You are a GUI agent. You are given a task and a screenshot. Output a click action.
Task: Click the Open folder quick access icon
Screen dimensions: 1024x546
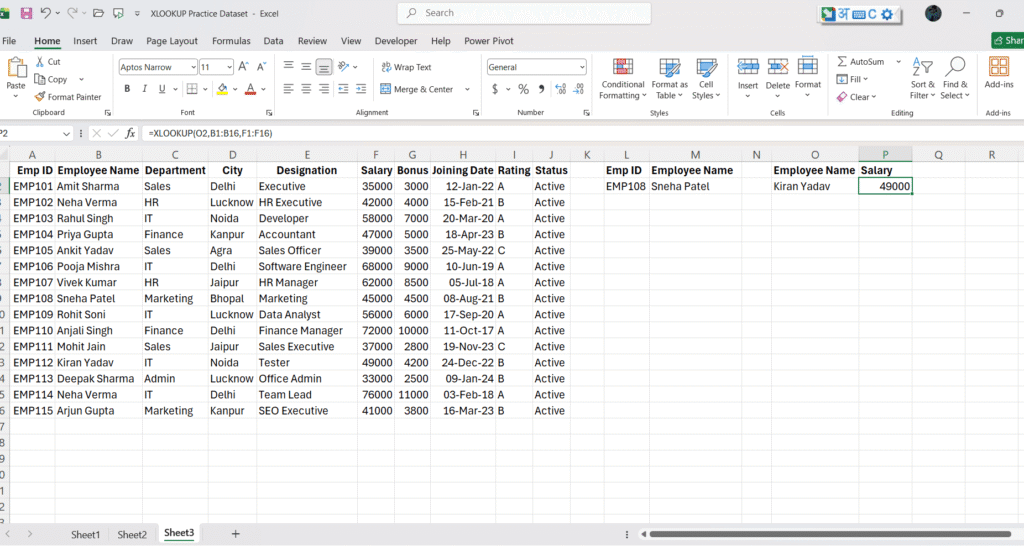pos(98,13)
